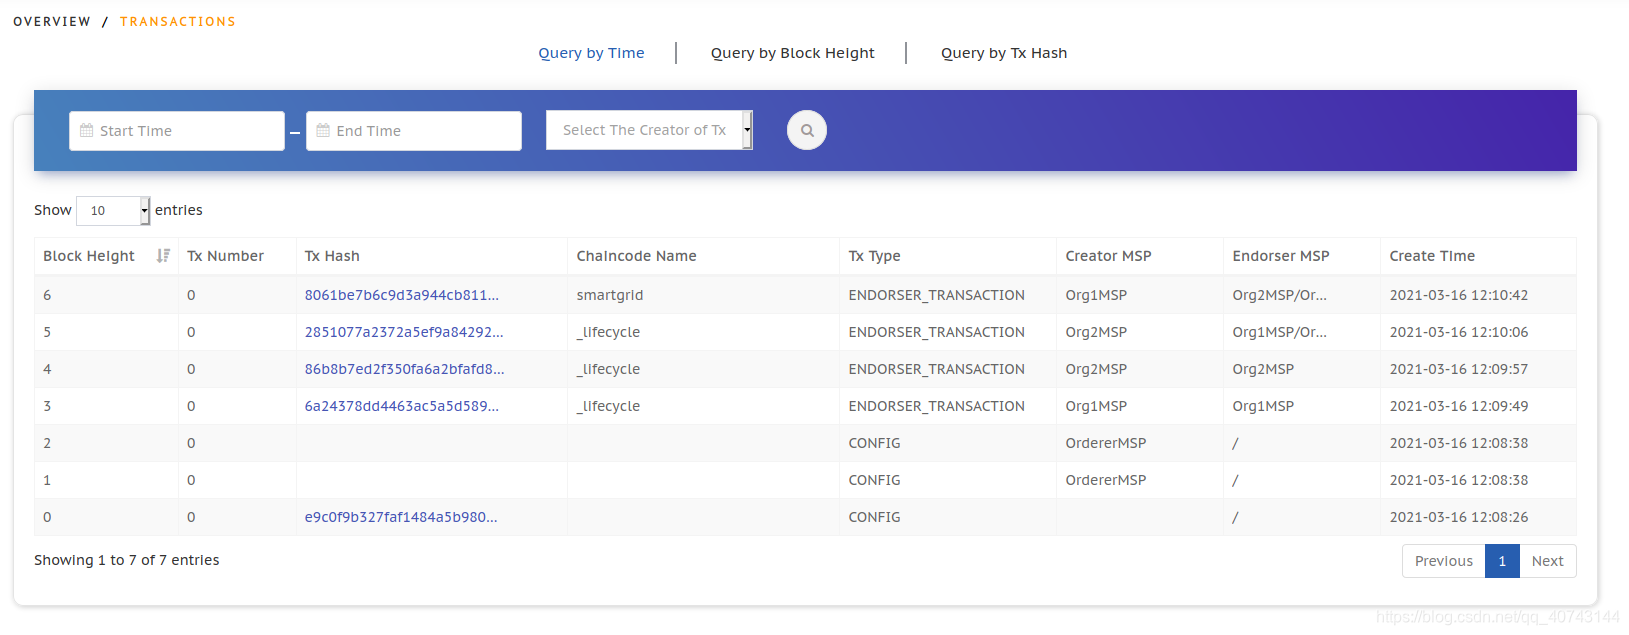Image resolution: width=1629 pixels, height=635 pixels.
Task: Open tx hash 6a24378dd4463ac5a5d589
Action: coord(402,406)
